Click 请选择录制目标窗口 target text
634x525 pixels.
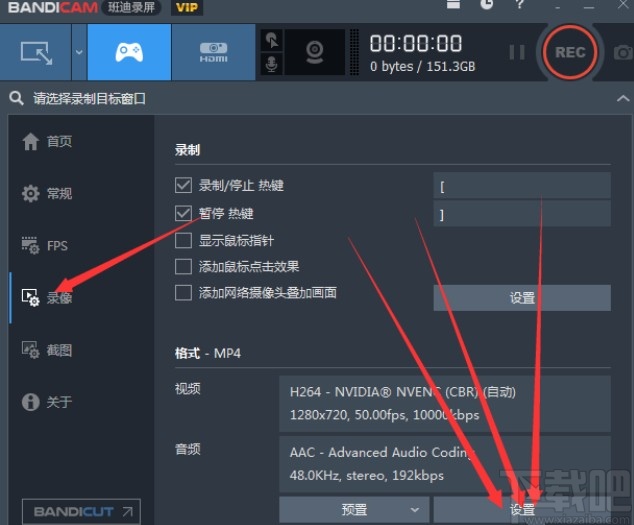[89, 98]
